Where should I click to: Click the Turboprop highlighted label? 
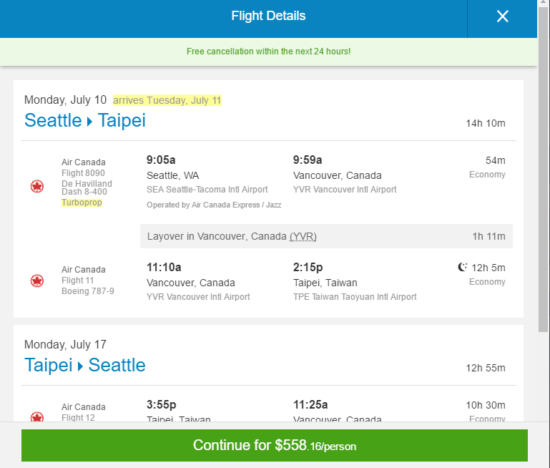pyautogui.click(x=82, y=202)
